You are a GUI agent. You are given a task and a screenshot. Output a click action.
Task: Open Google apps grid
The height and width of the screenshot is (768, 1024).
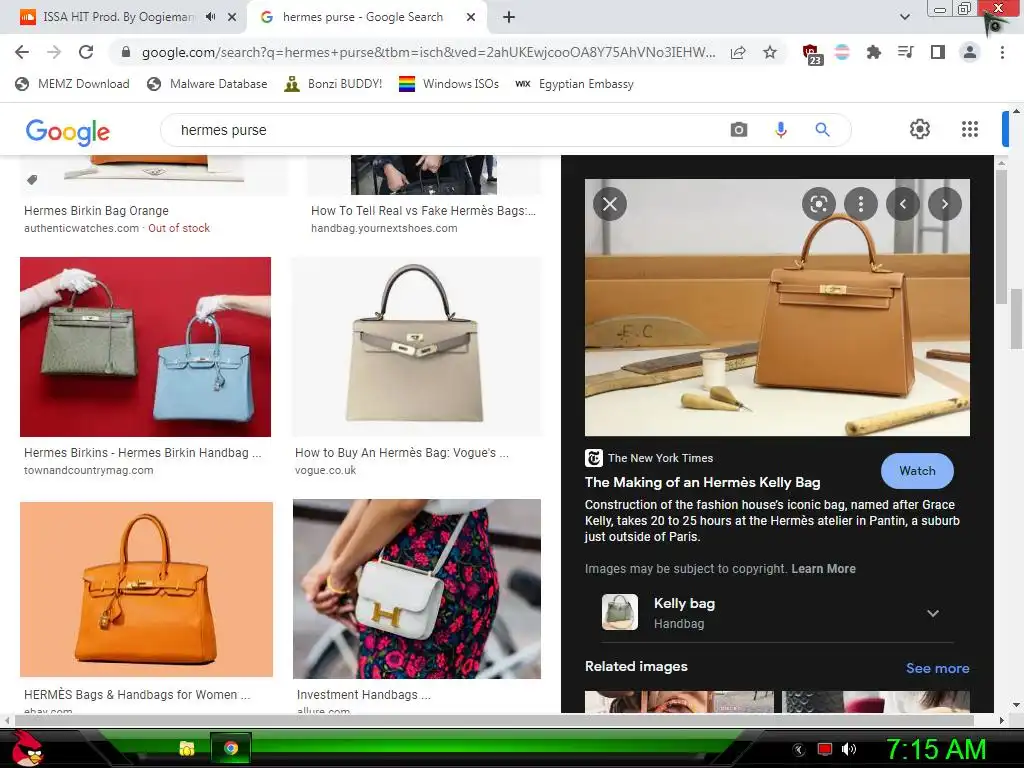[x=970, y=129]
